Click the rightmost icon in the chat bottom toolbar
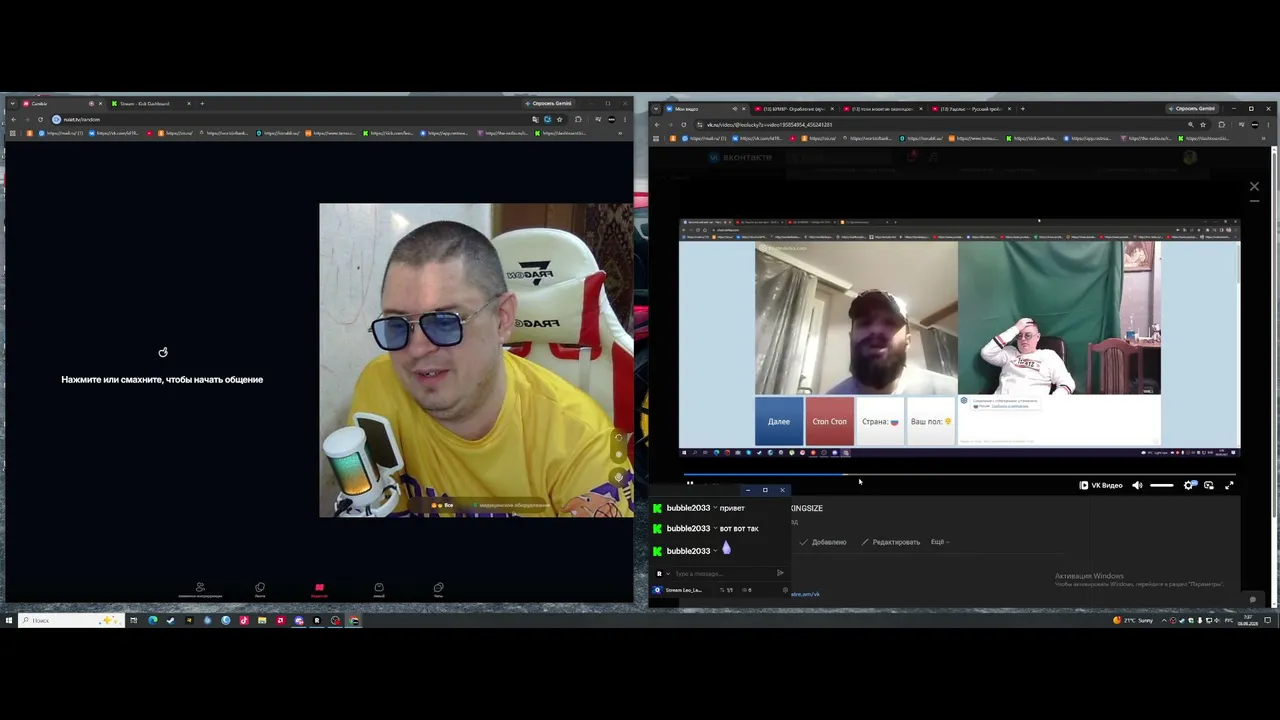 [438, 589]
